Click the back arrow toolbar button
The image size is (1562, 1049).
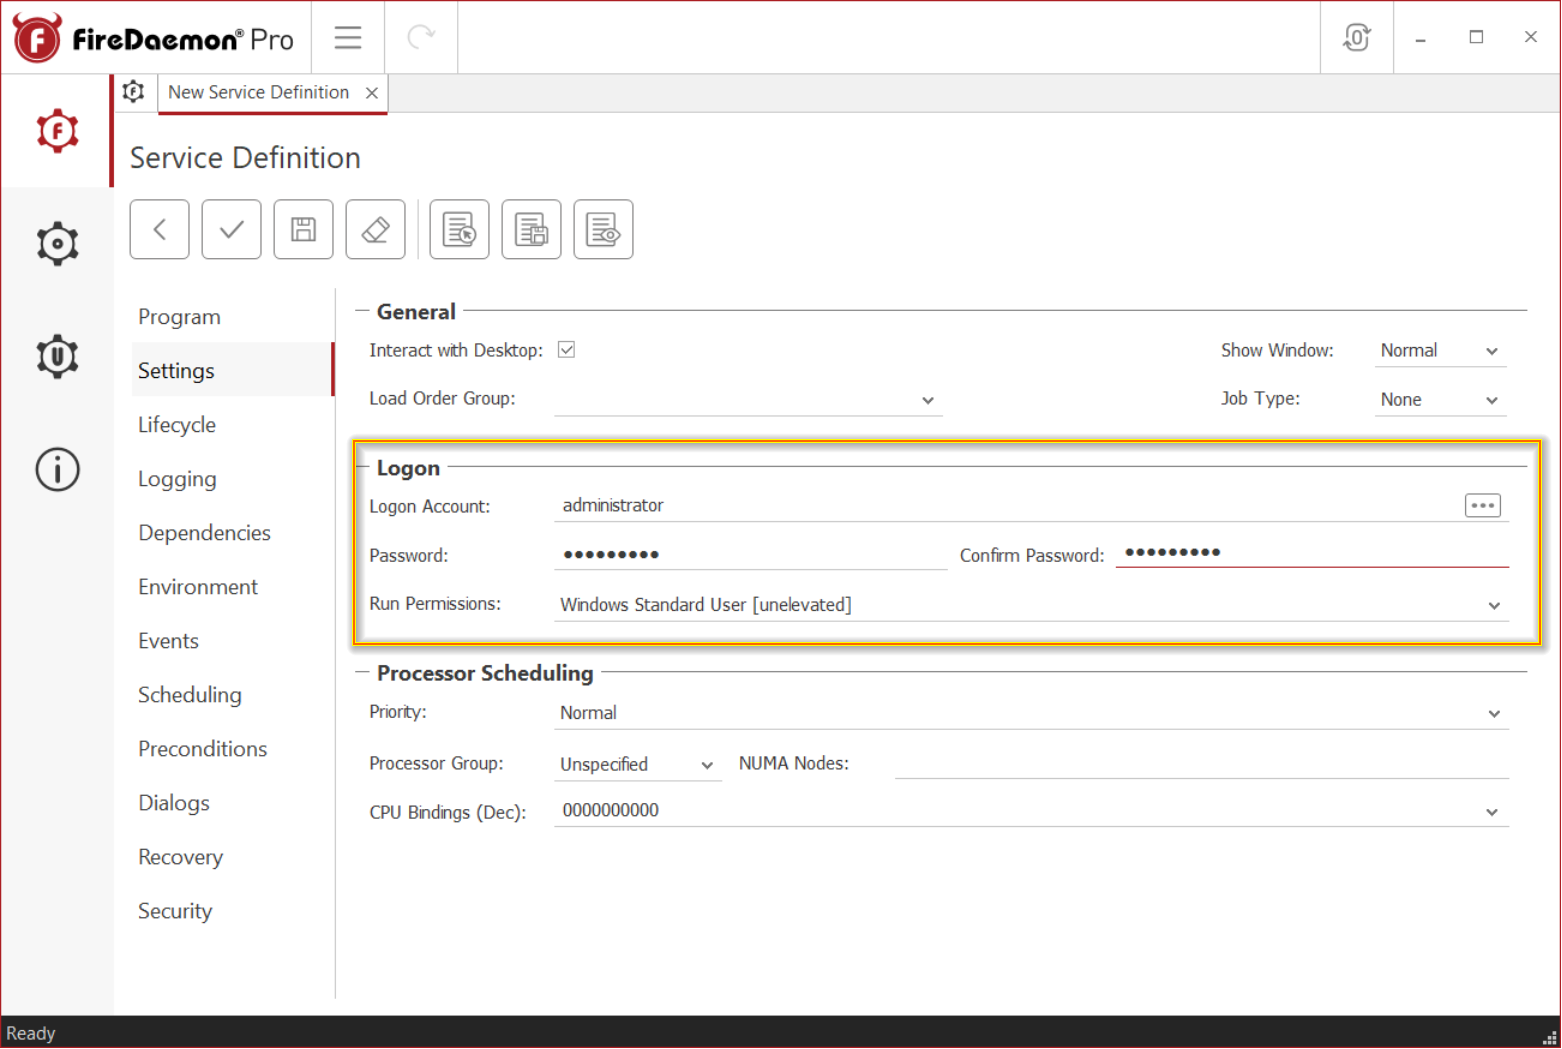159,230
